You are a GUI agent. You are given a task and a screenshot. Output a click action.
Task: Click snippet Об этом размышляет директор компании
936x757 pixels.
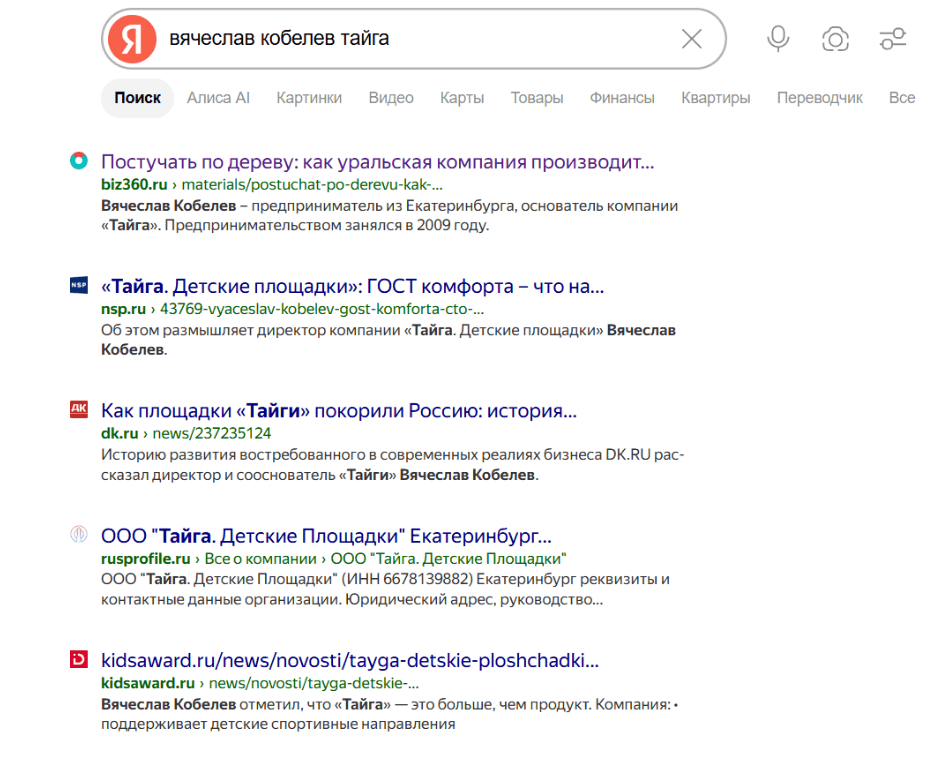coord(388,340)
